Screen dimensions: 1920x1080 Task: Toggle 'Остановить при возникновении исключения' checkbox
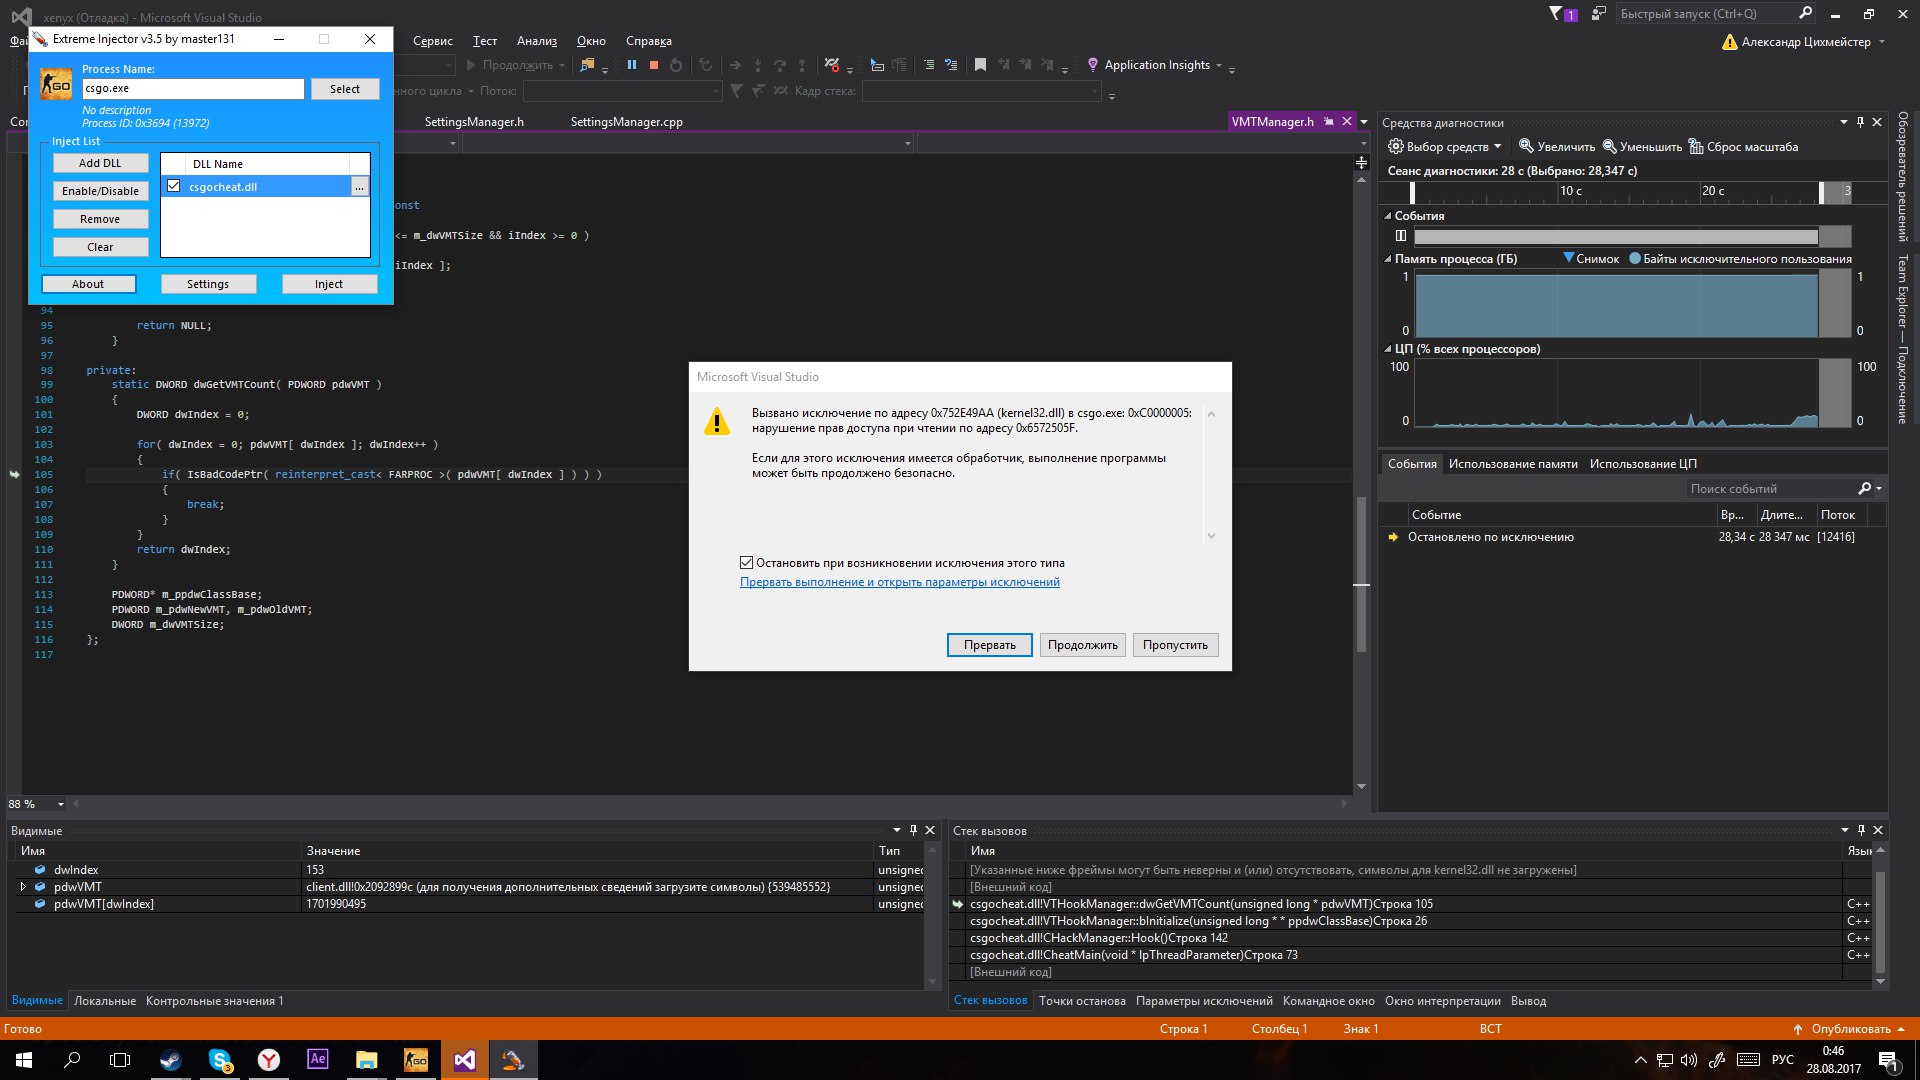pos(746,563)
